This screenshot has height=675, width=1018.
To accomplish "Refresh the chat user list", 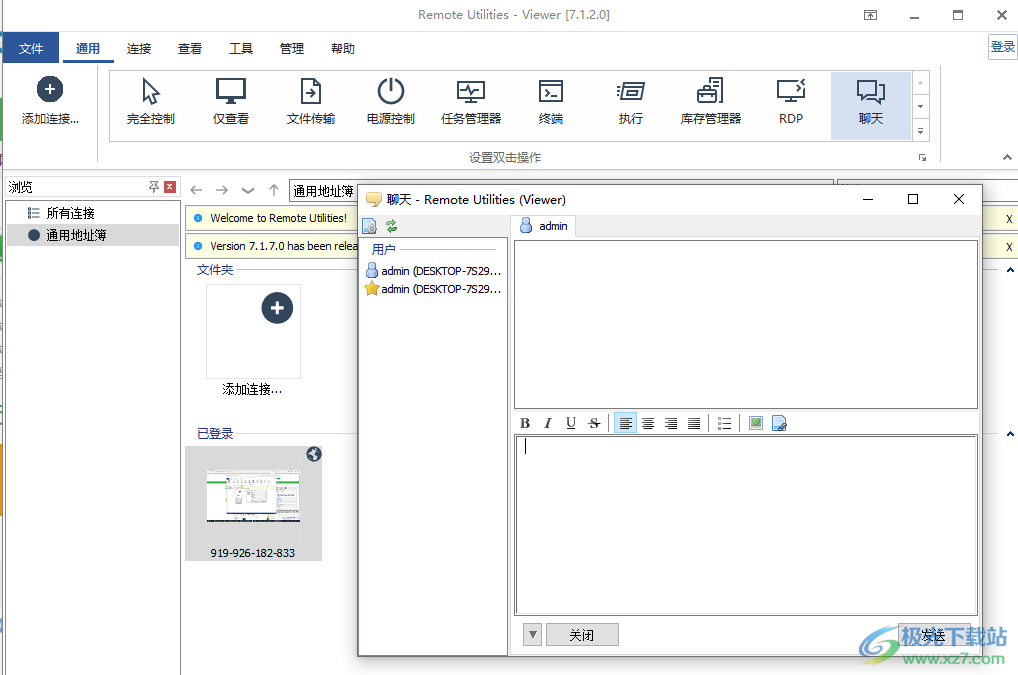I will [391, 226].
